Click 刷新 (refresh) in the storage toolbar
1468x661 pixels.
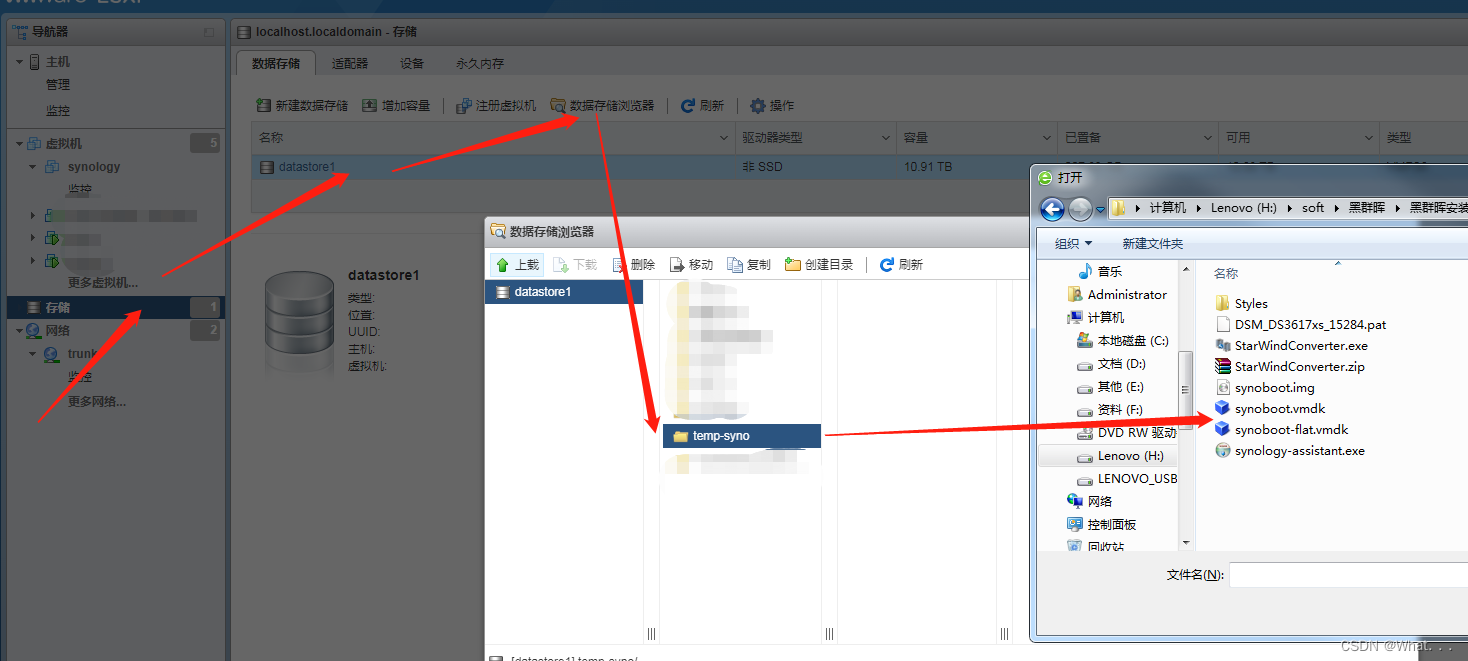702,105
